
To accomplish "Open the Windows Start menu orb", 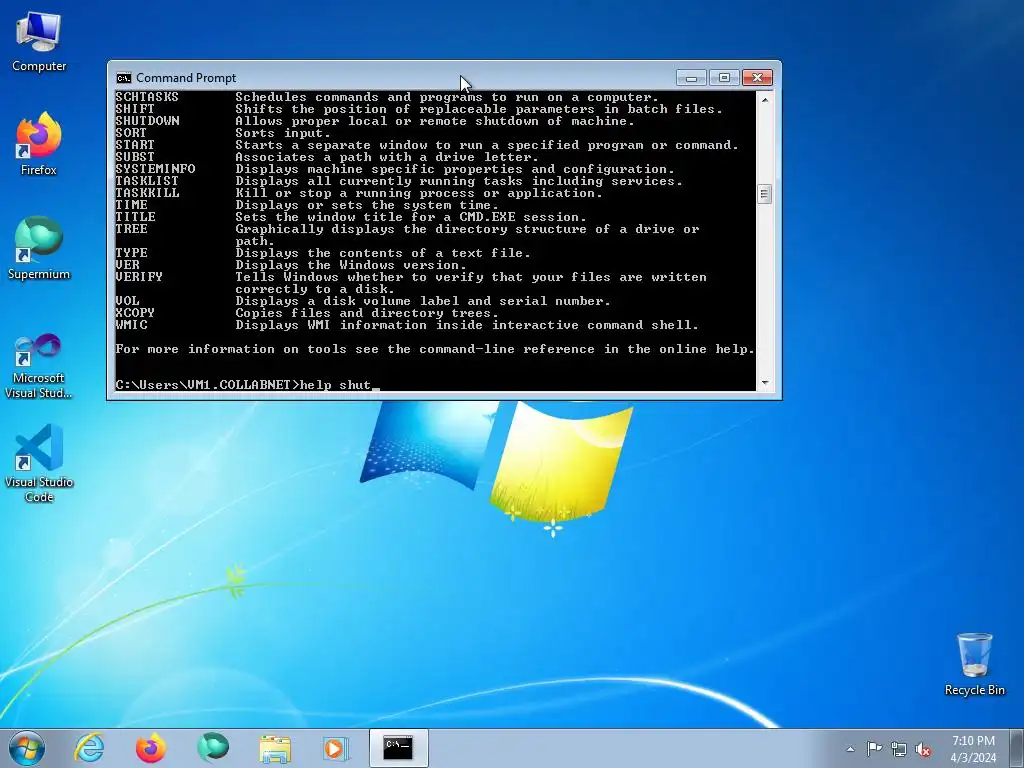I will pos(27,748).
